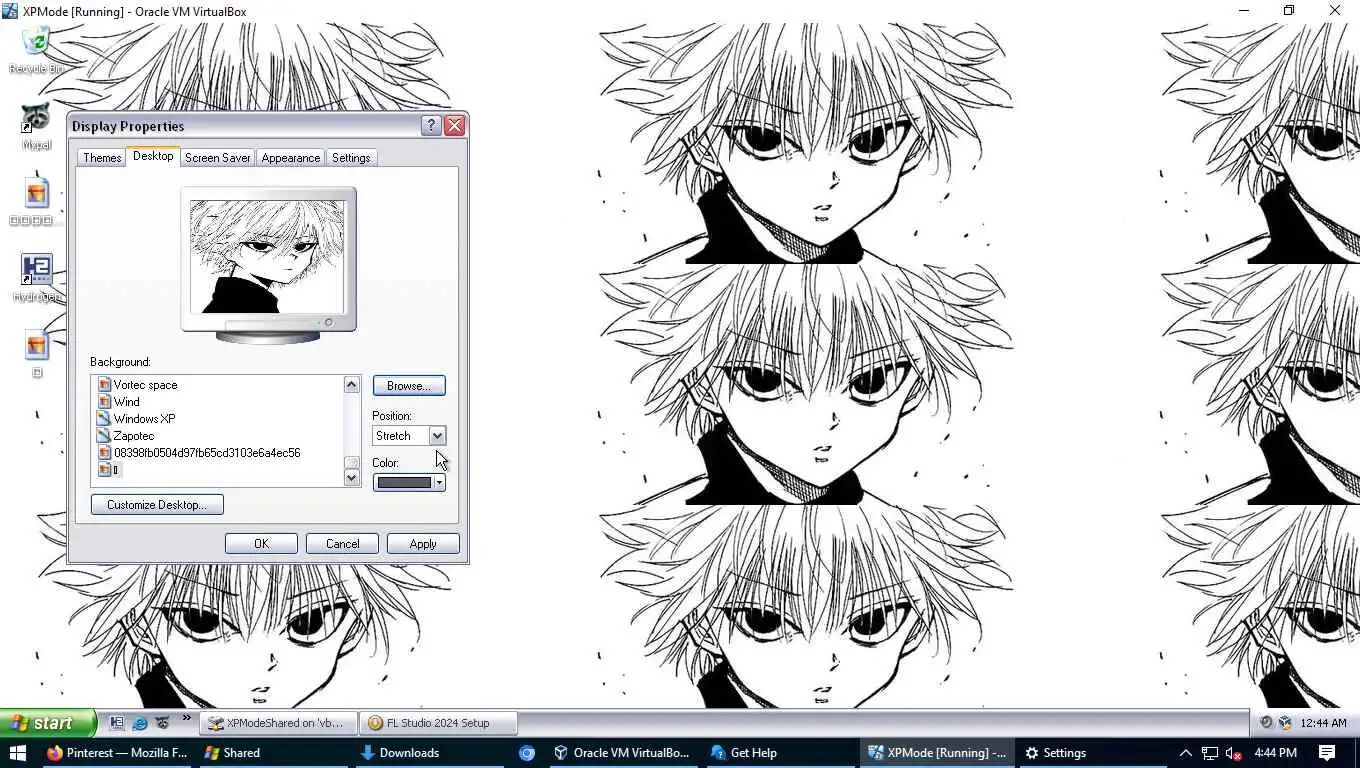Select the Hydrogen desktop shortcut icon

(36, 278)
